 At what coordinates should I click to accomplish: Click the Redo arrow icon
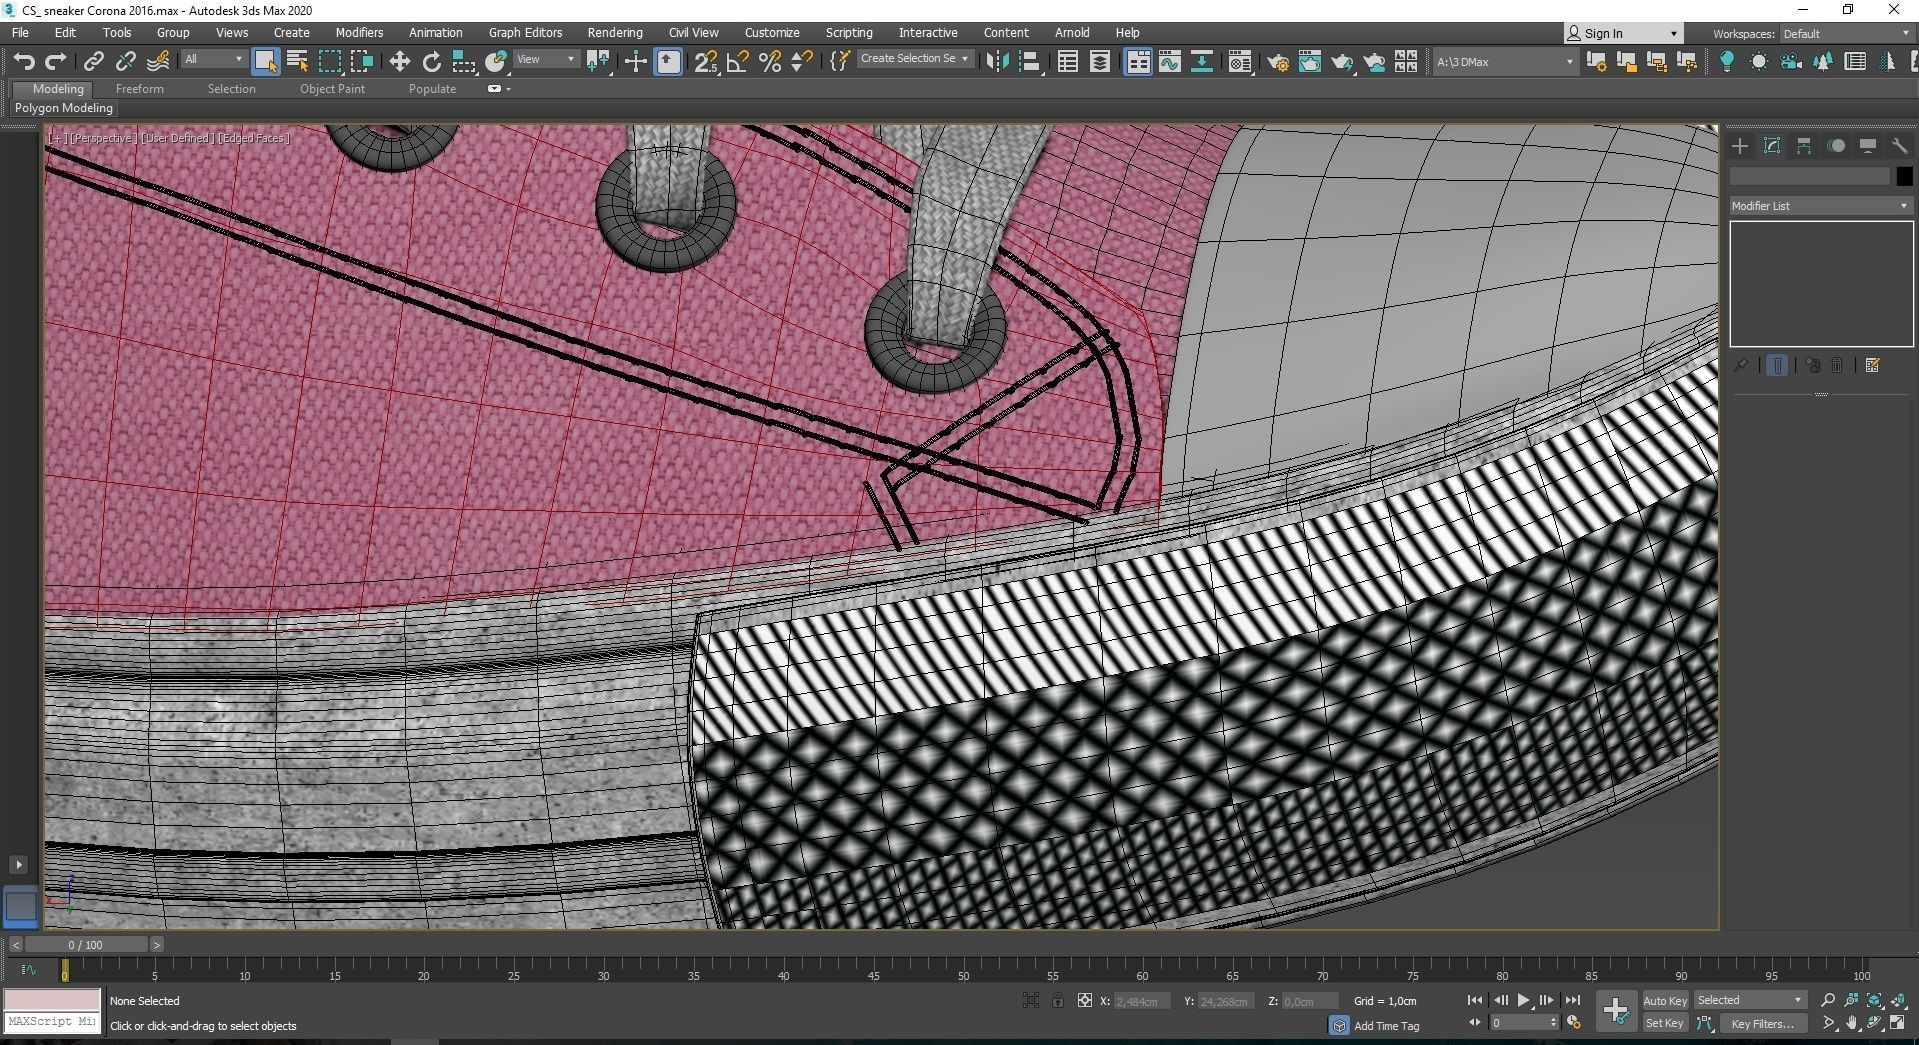(x=56, y=62)
